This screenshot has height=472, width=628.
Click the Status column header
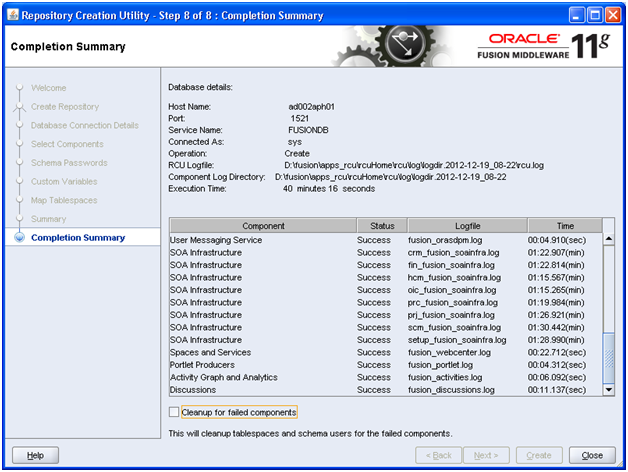click(382, 226)
